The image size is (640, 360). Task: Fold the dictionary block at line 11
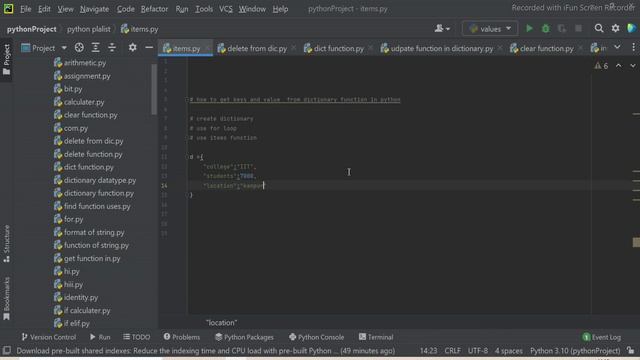187,157
